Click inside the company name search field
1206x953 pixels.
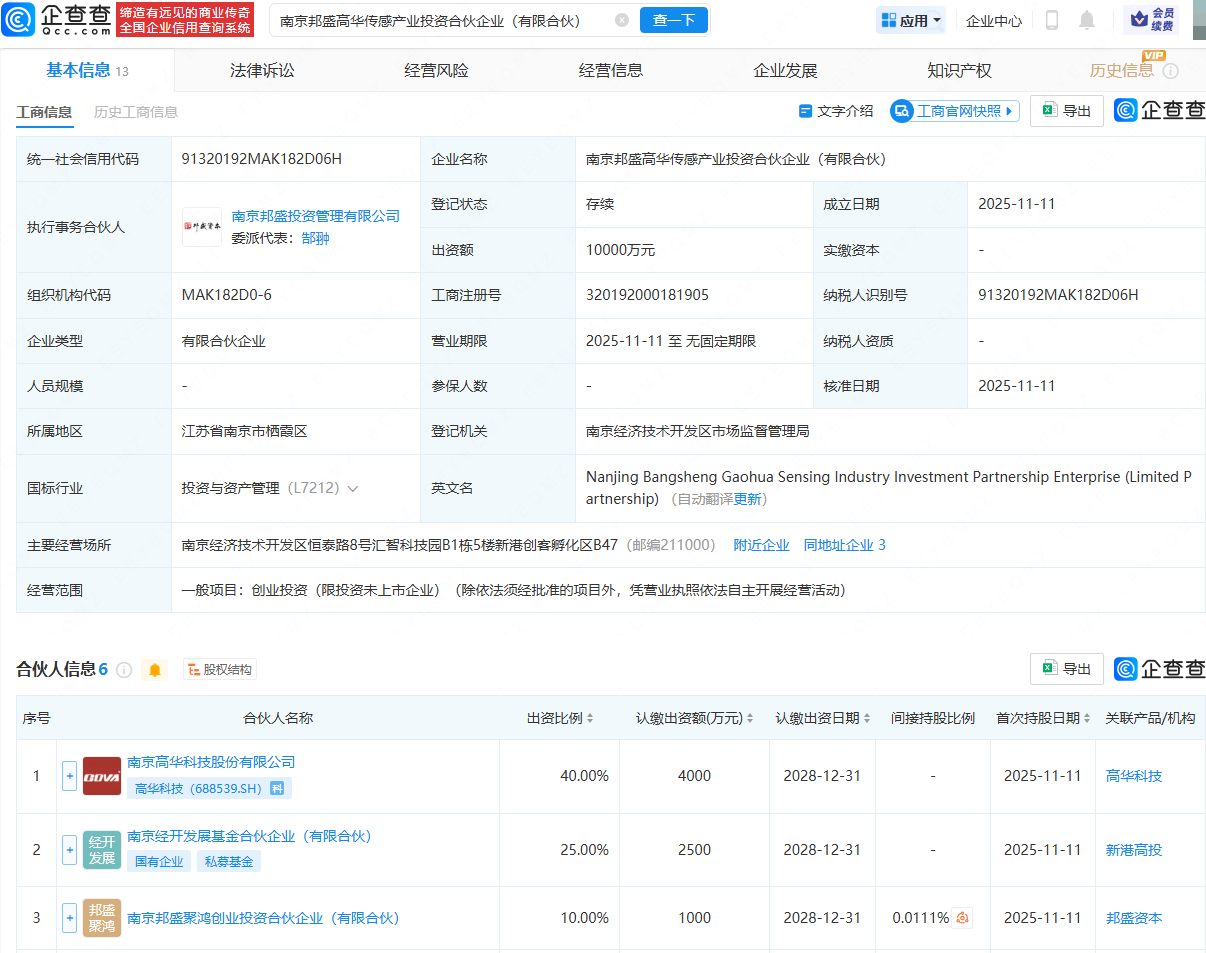tap(440, 20)
